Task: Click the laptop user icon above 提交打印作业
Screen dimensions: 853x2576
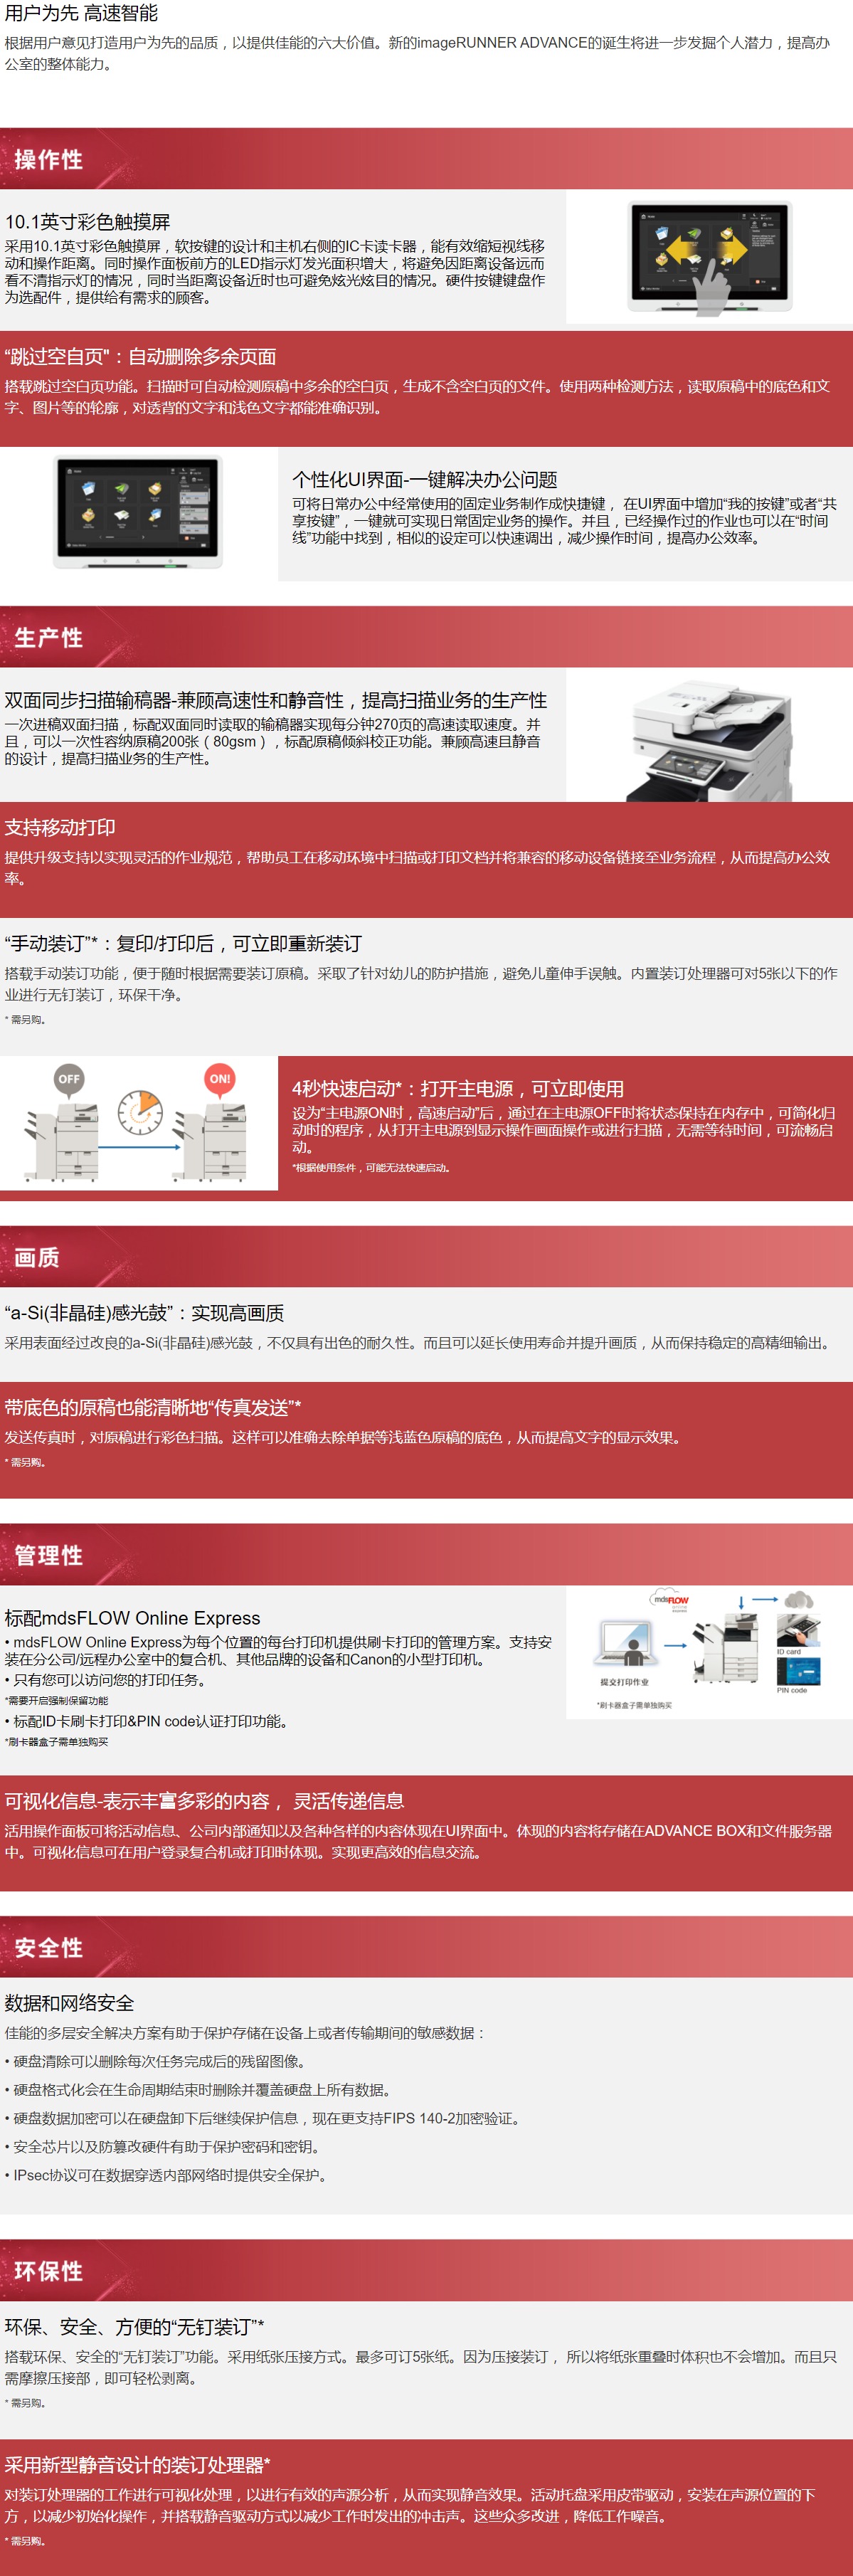Action: (x=625, y=1645)
